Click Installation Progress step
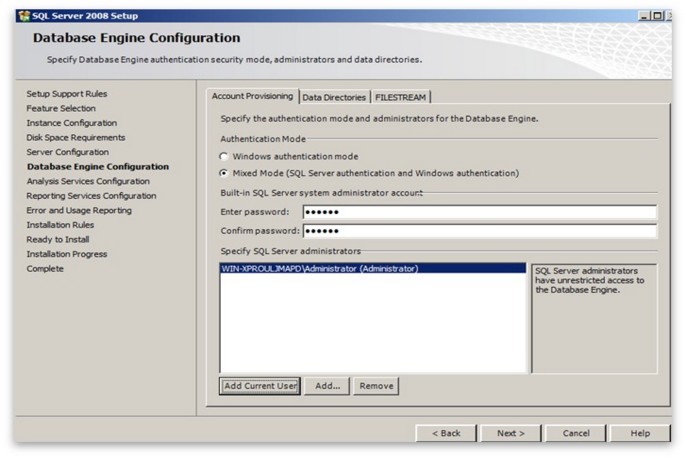686x458 pixels. (66, 254)
